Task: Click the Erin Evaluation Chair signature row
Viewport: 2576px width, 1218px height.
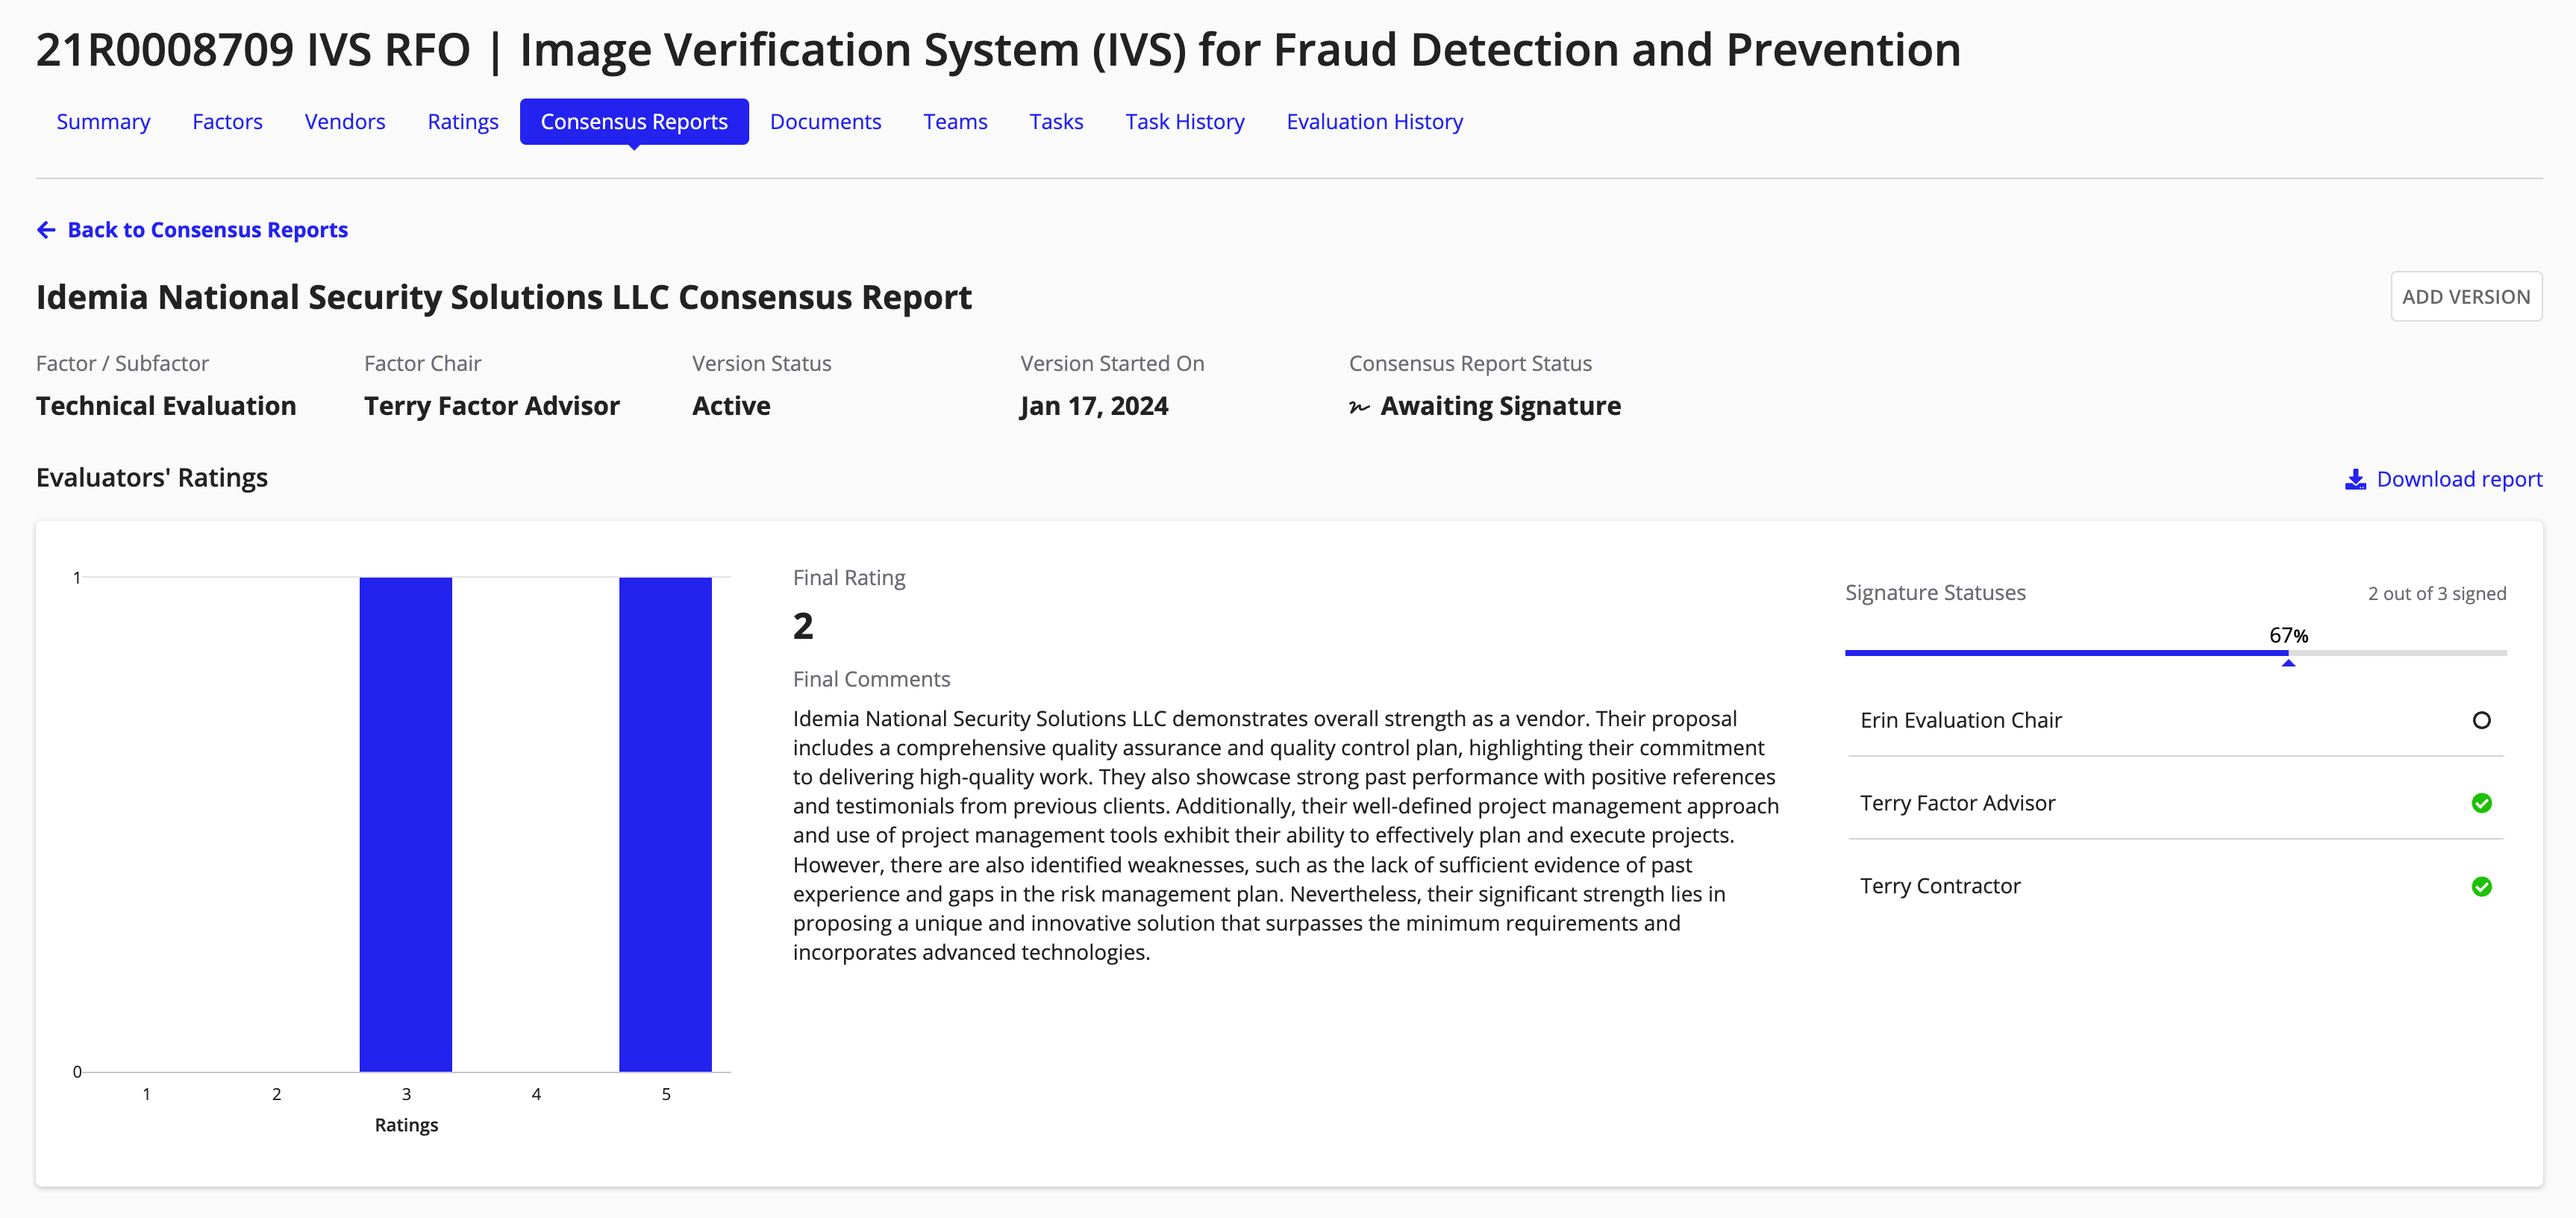Action: click(2175, 720)
